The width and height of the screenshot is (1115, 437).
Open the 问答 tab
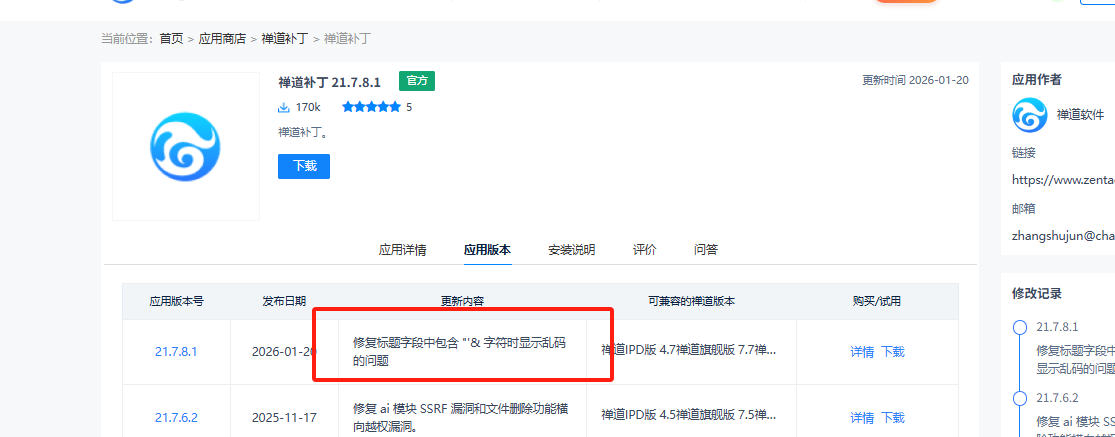coord(706,250)
